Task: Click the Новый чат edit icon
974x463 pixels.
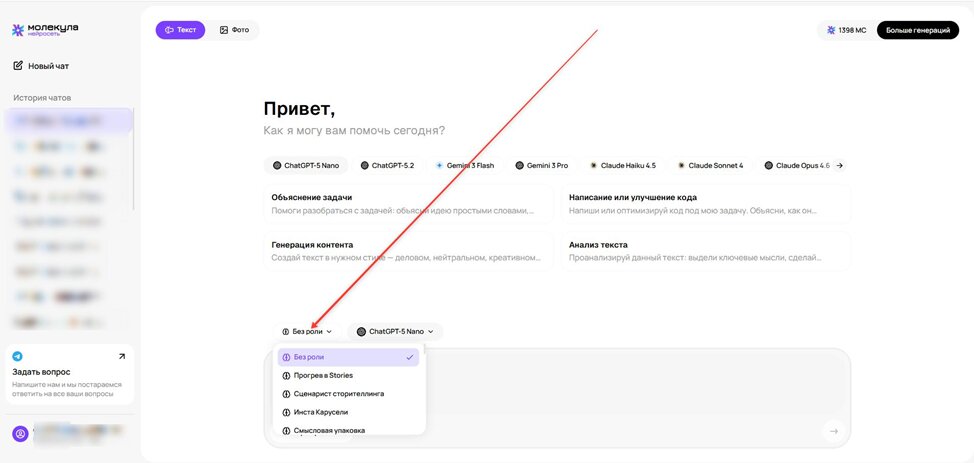Action: (18, 66)
